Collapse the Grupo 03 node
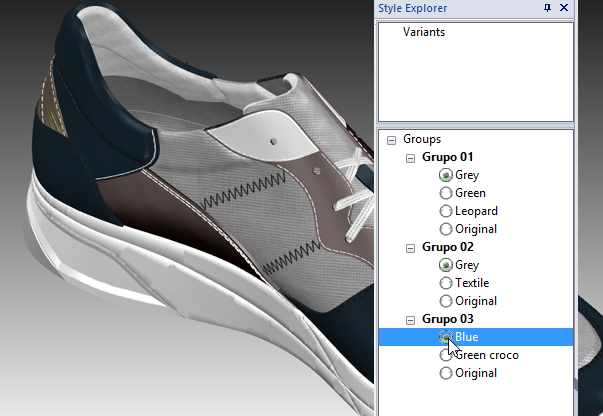This screenshot has width=603, height=416. [410, 320]
